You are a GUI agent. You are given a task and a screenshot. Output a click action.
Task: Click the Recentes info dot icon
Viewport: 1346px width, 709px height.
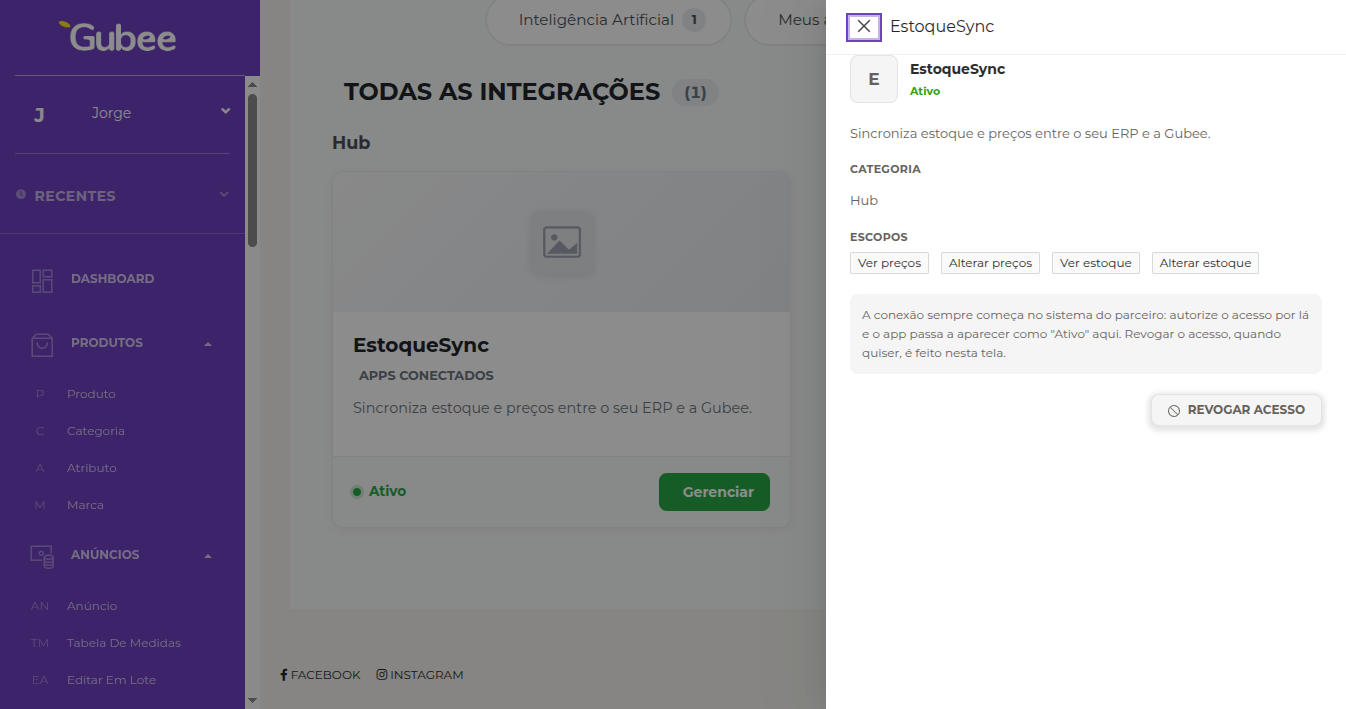[21, 195]
